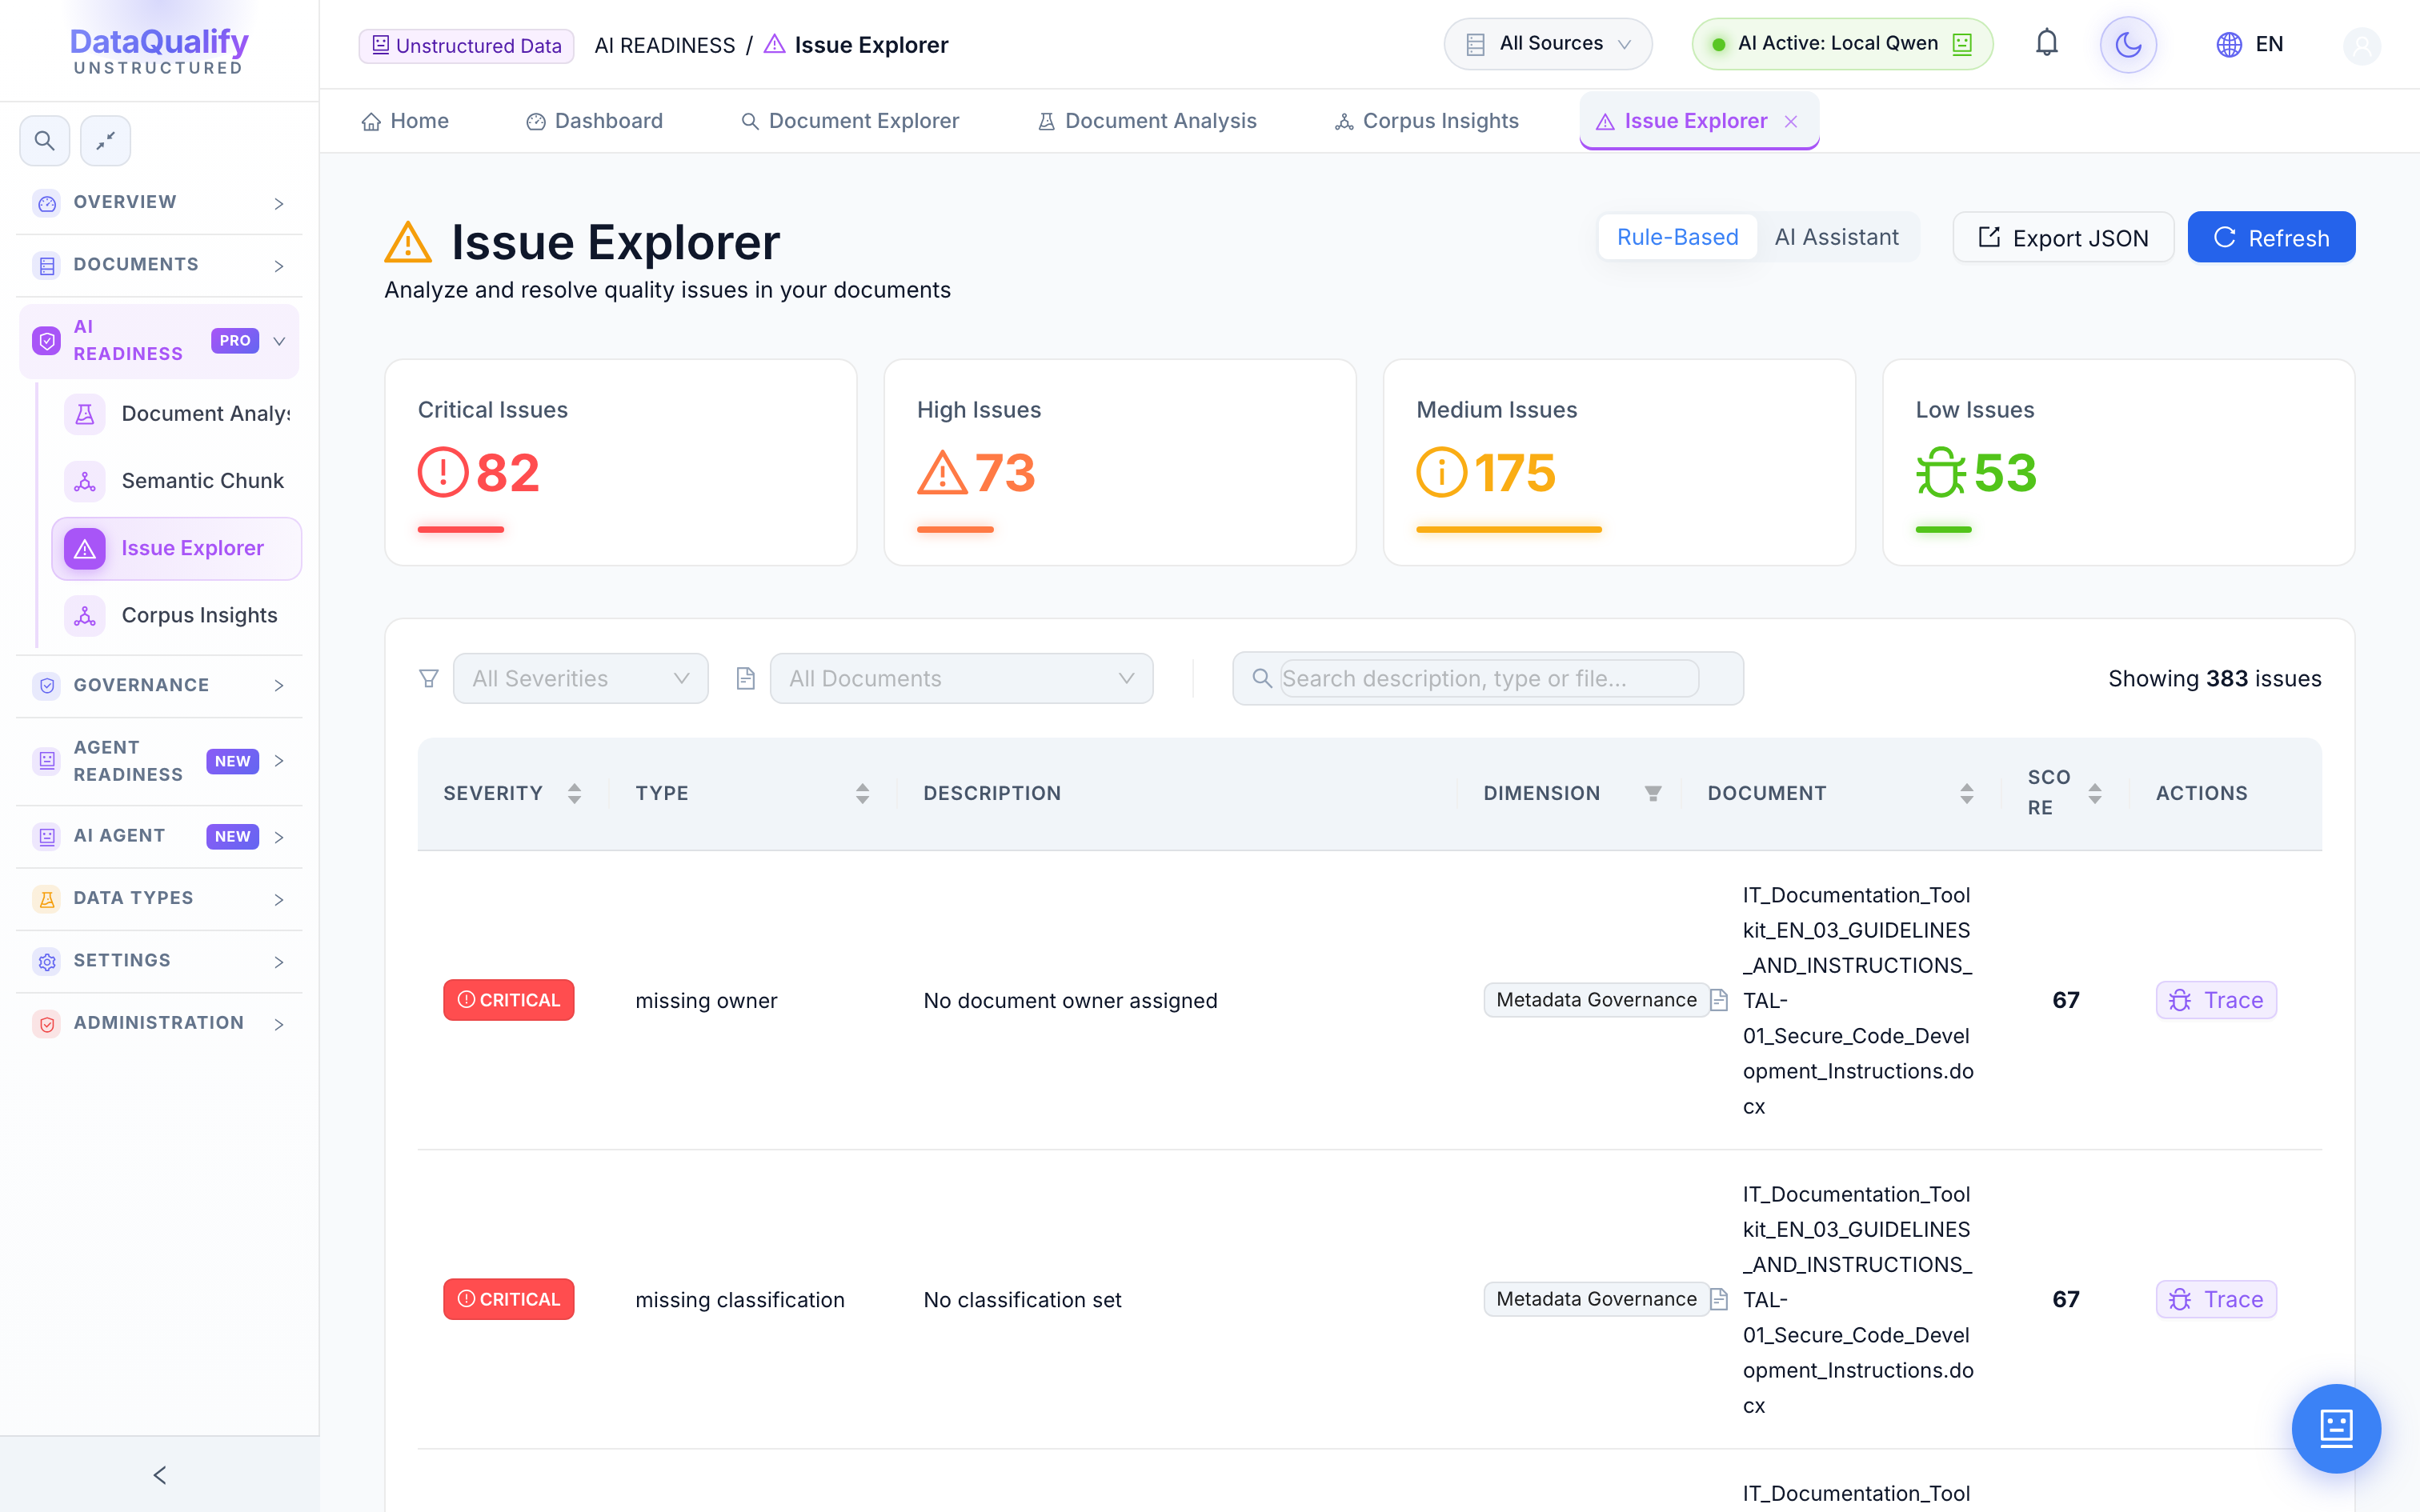Screen dimensions: 2420x1512
Task: Open the floating chat assistant button
Action: 2336,1428
